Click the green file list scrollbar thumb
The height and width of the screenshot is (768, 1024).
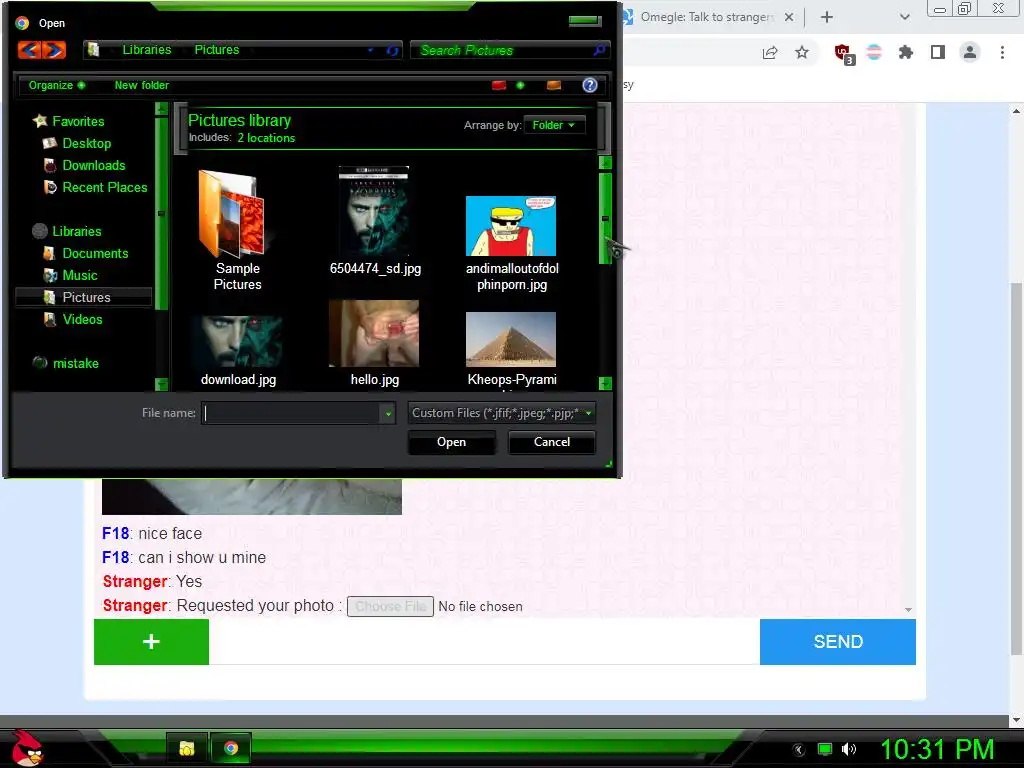605,218
